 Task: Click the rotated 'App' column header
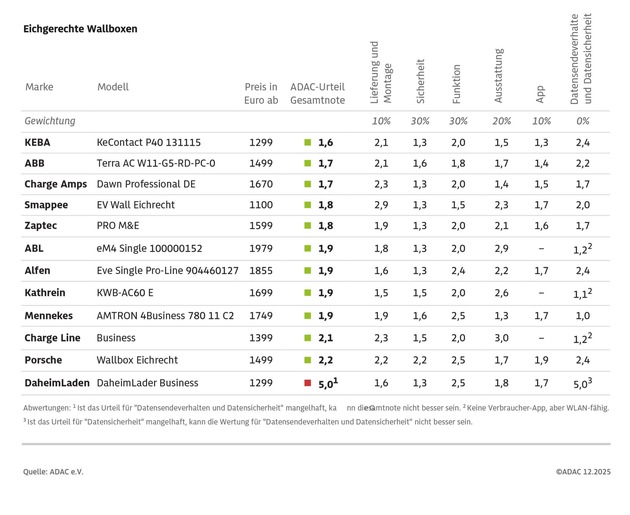540,94
